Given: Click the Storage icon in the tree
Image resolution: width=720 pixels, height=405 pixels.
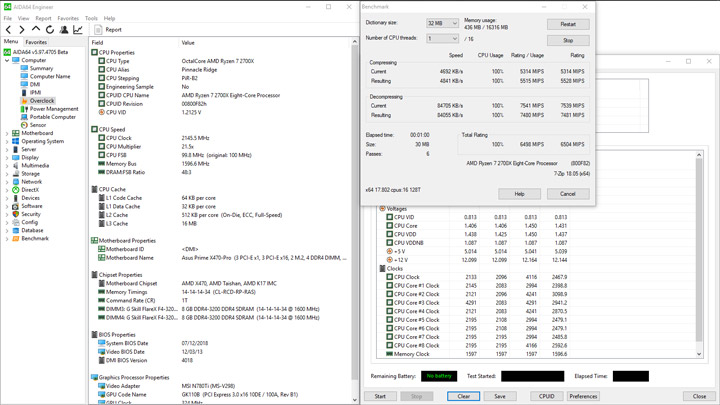Looking at the screenshot, I should click(x=16, y=174).
